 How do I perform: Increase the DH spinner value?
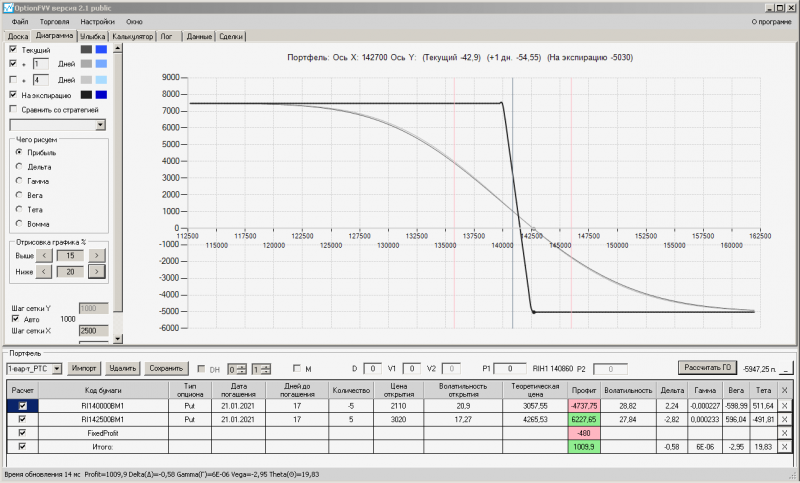click(242, 366)
